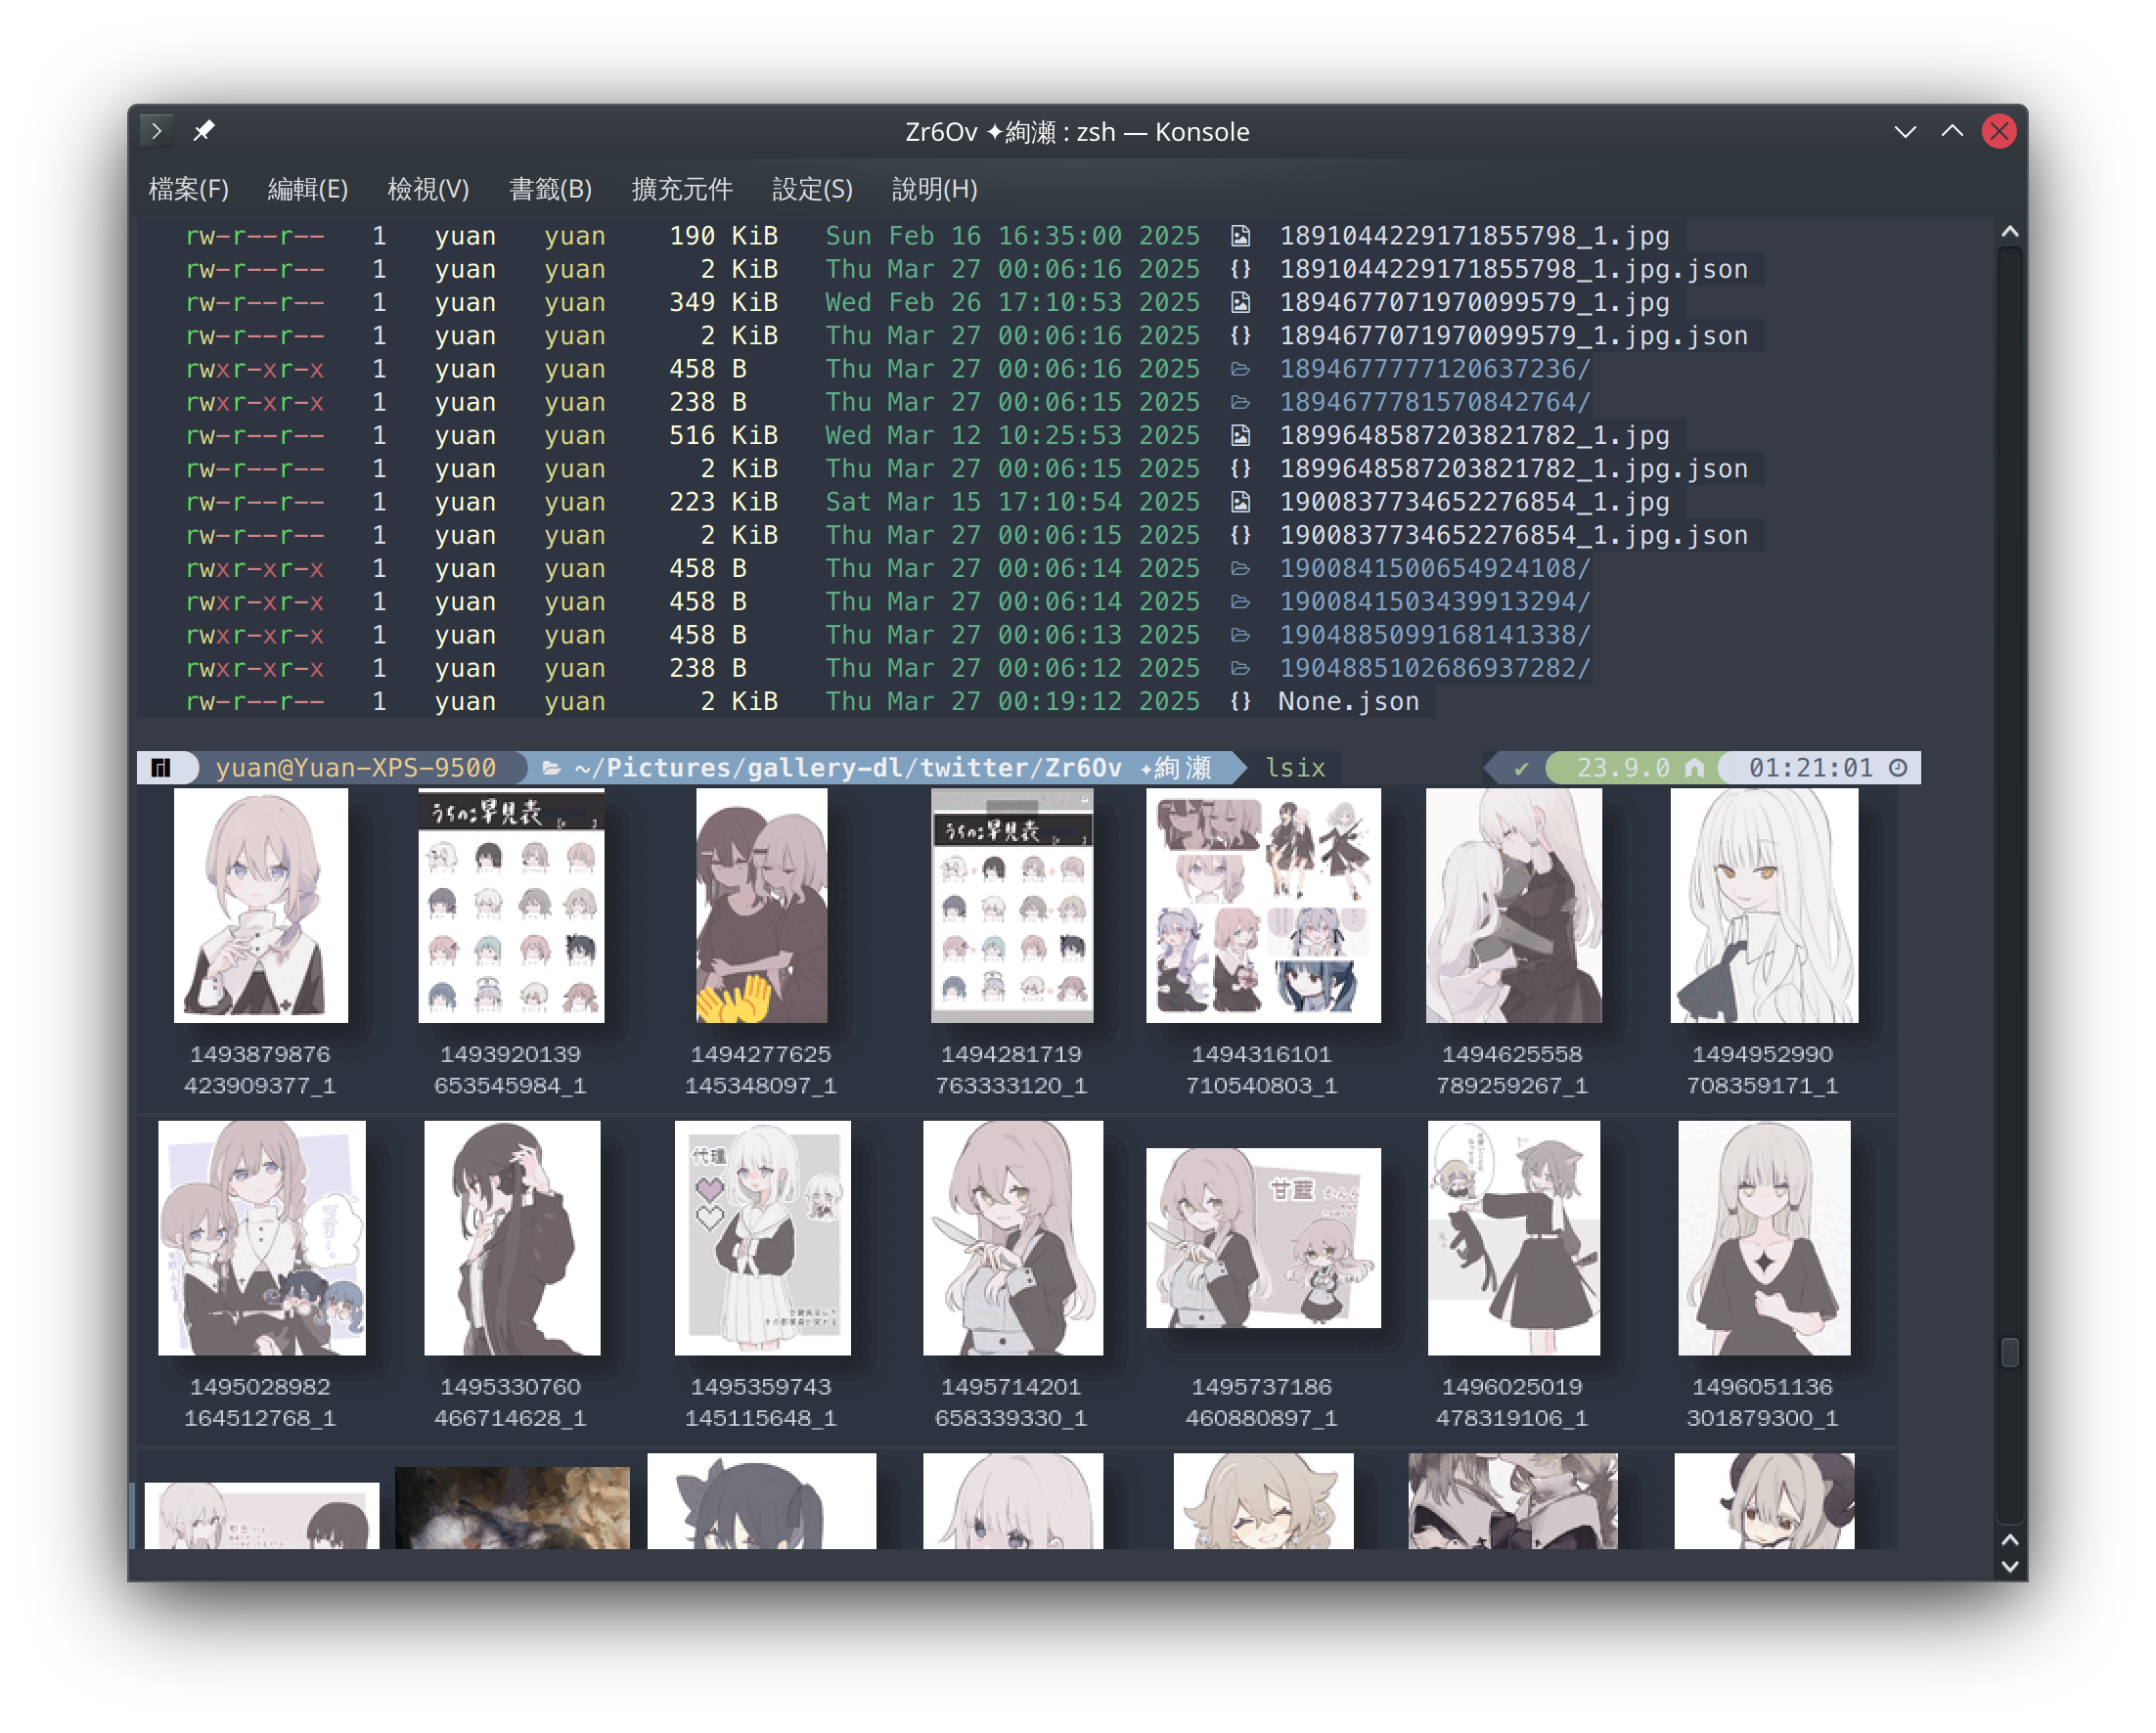Viewport: 2156px width, 1733px height.
Task: Click the green checkmark status icon
Action: click(1521, 768)
